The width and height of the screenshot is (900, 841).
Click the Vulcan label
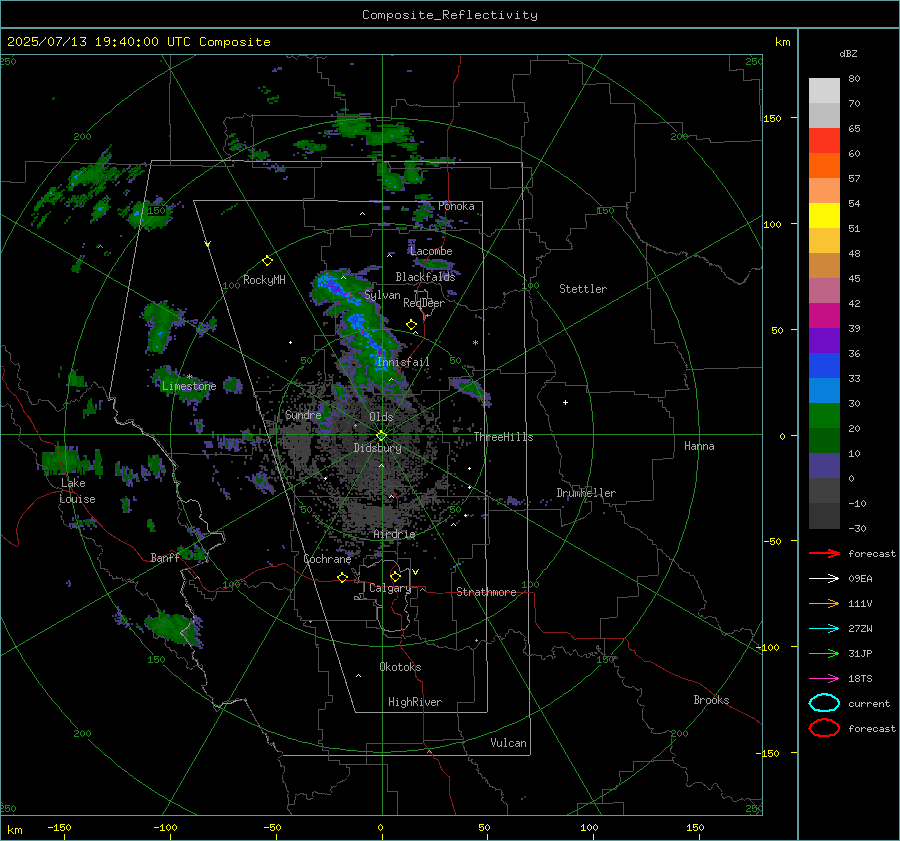[509, 743]
